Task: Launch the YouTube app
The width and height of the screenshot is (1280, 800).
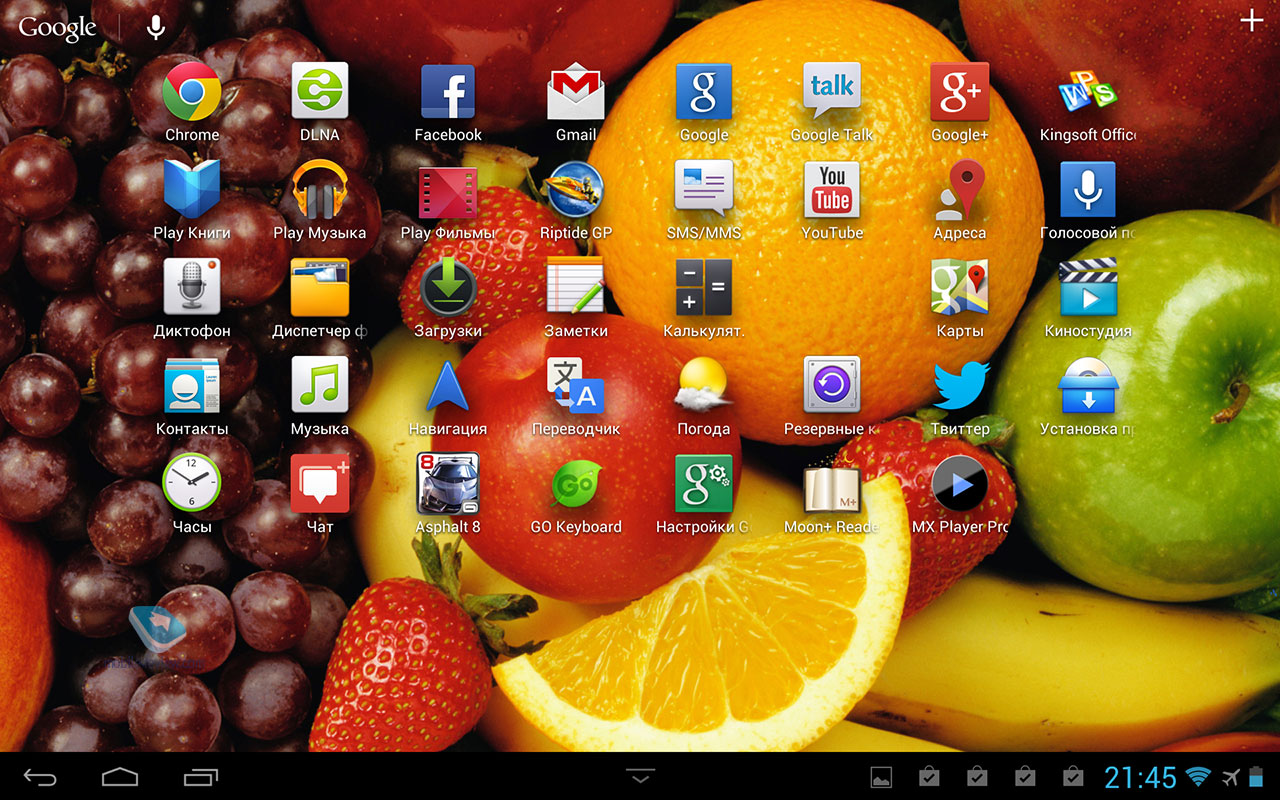Action: point(832,190)
